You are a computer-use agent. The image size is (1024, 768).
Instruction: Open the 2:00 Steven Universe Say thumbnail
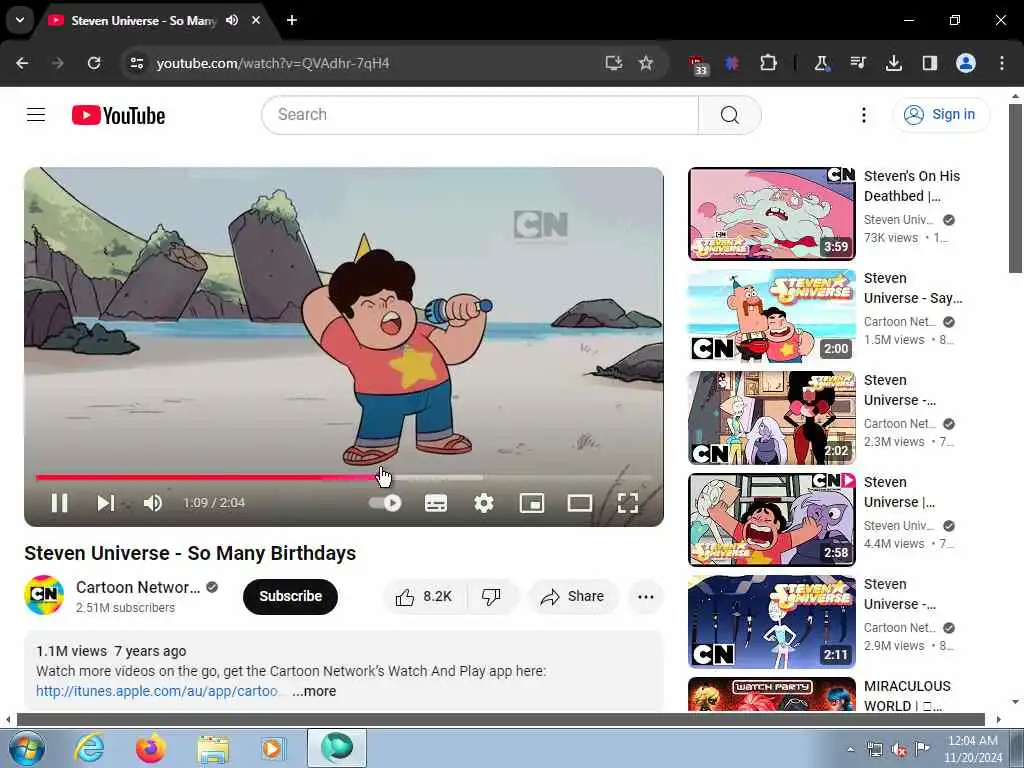771,316
